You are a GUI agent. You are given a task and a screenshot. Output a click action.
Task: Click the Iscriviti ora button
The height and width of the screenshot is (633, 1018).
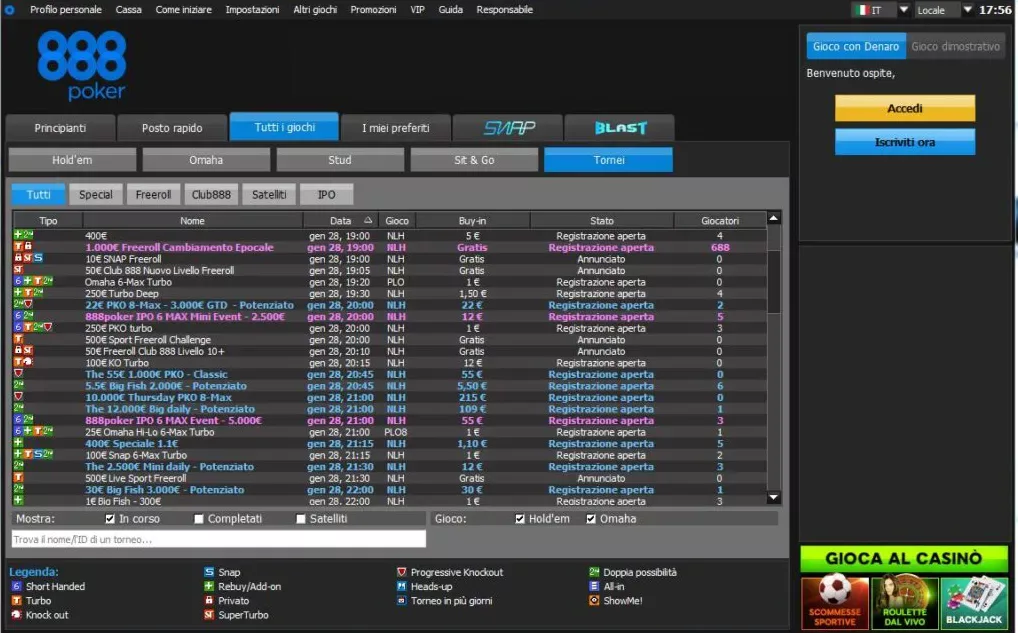click(x=904, y=142)
